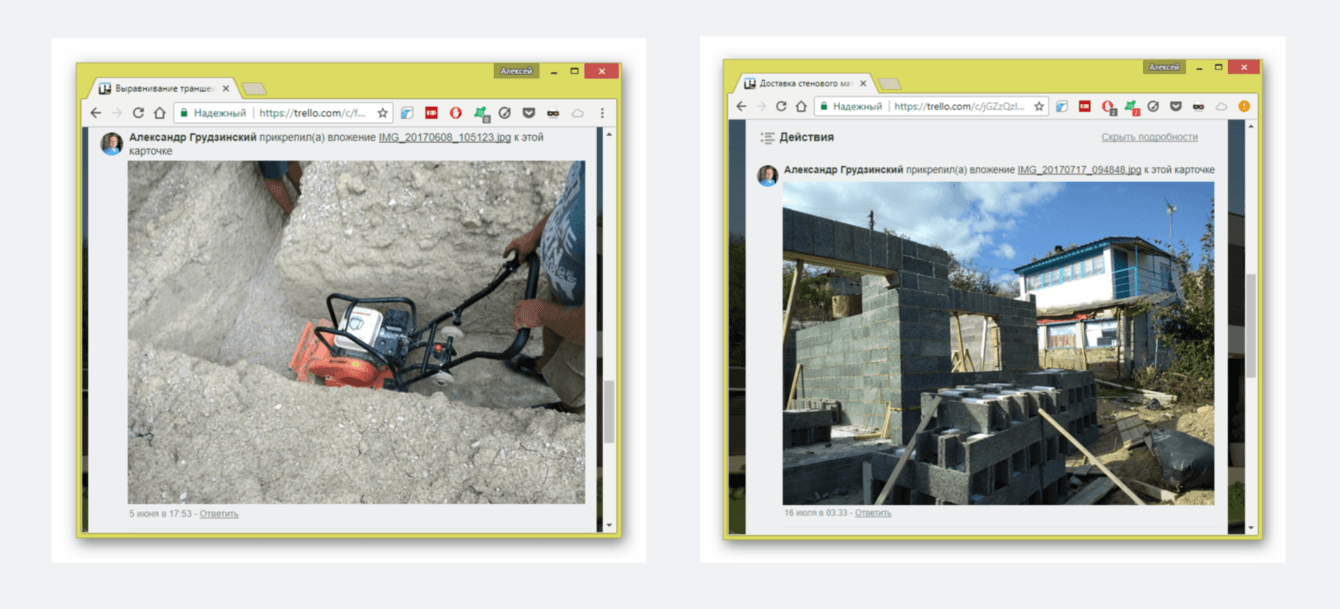Open attachment link IMG_20170608_105123.jpg
This screenshot has width=1340, height=609.
pos(444,137)
